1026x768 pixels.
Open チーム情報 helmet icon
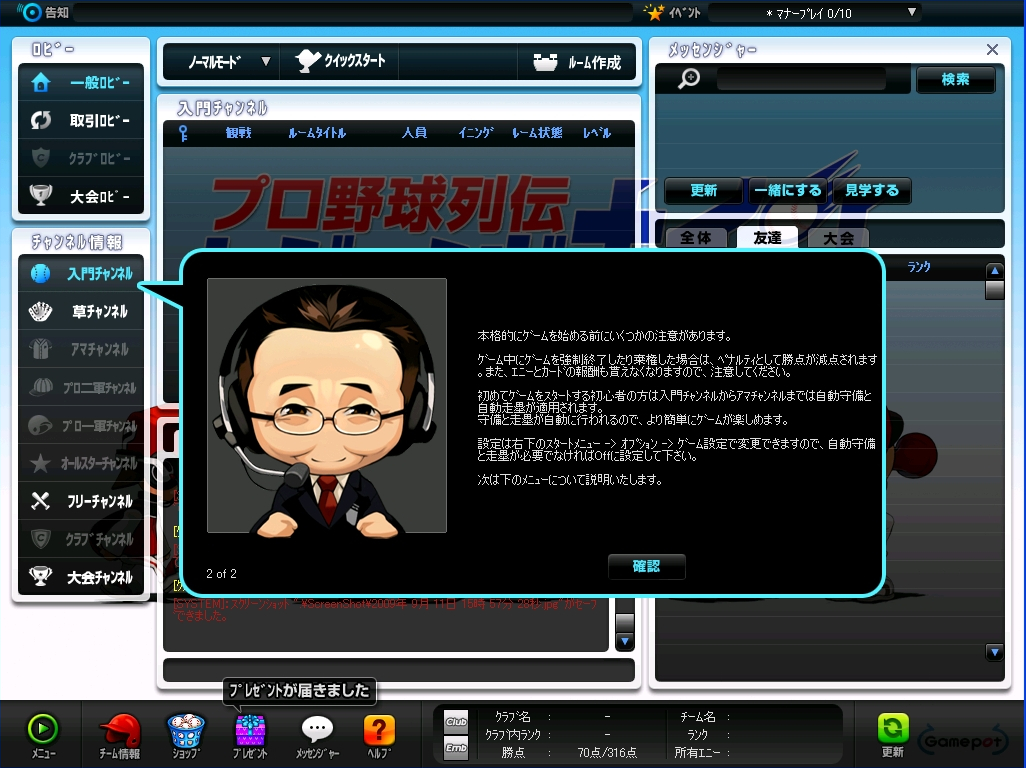(119, 732)
